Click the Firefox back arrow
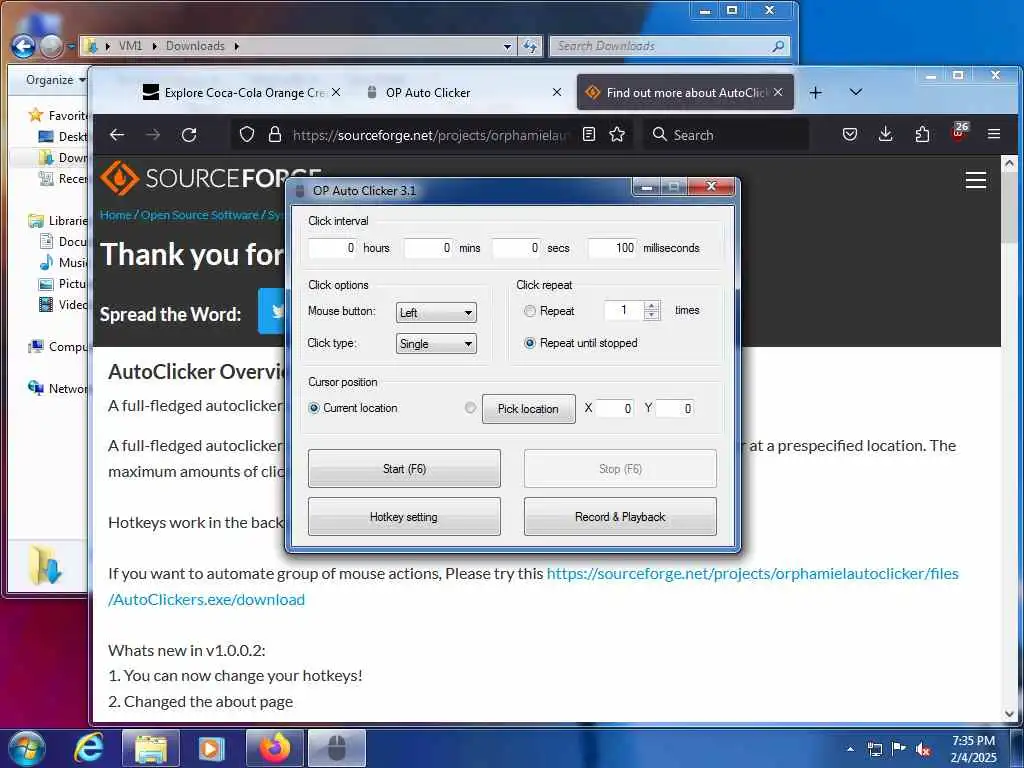The height and width of the screenshot is (768, 1024). (x=117, y=135)
